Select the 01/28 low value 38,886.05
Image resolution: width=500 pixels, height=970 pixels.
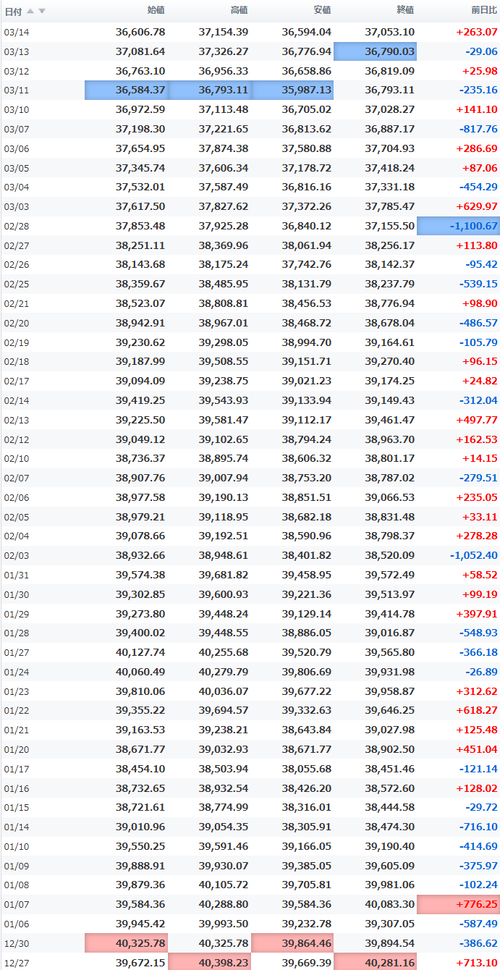coord(306,633)
